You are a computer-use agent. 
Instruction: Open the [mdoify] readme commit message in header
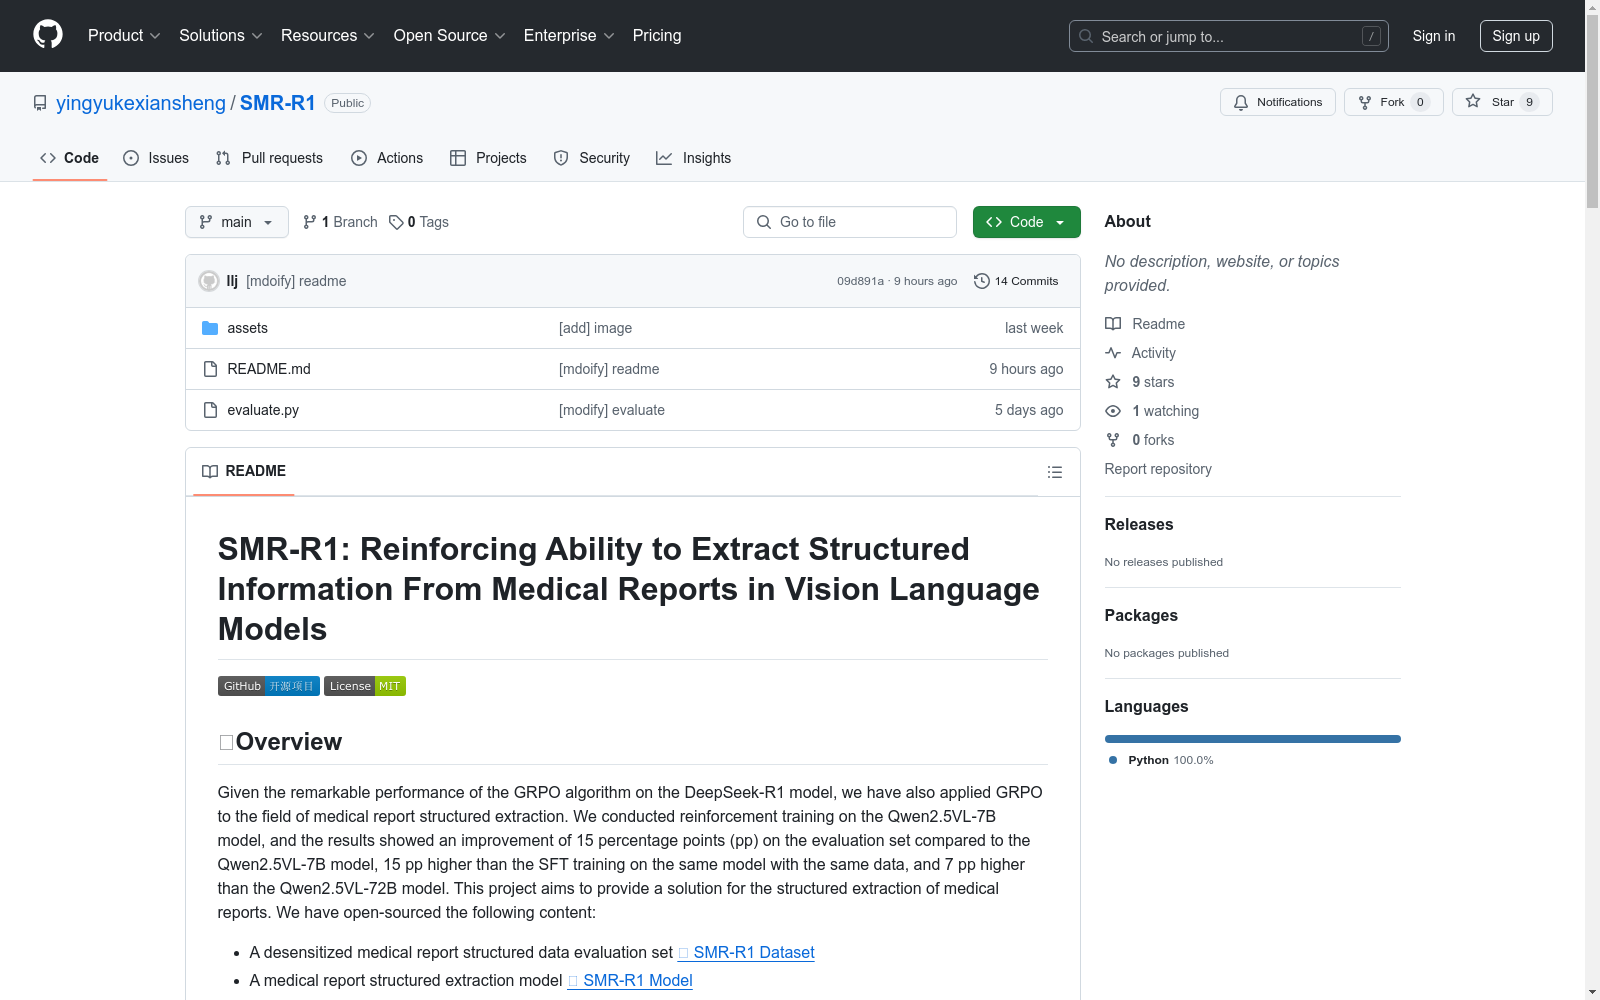pyautogui.click(x=296, y=281)
